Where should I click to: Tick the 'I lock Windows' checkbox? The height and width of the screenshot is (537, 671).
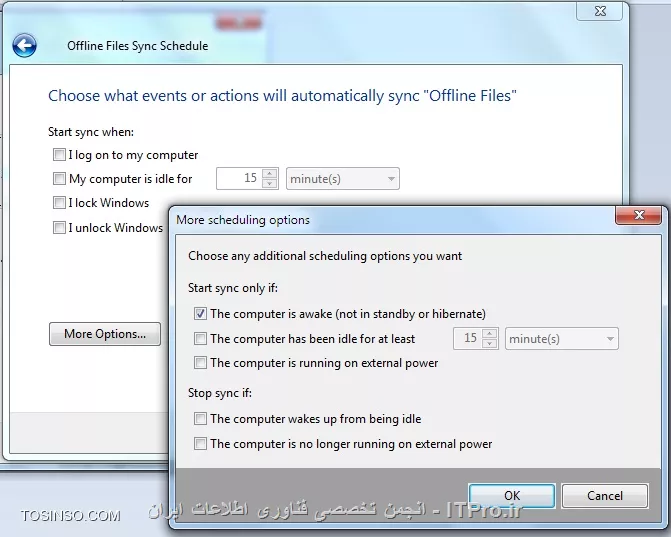coord(59,202)
